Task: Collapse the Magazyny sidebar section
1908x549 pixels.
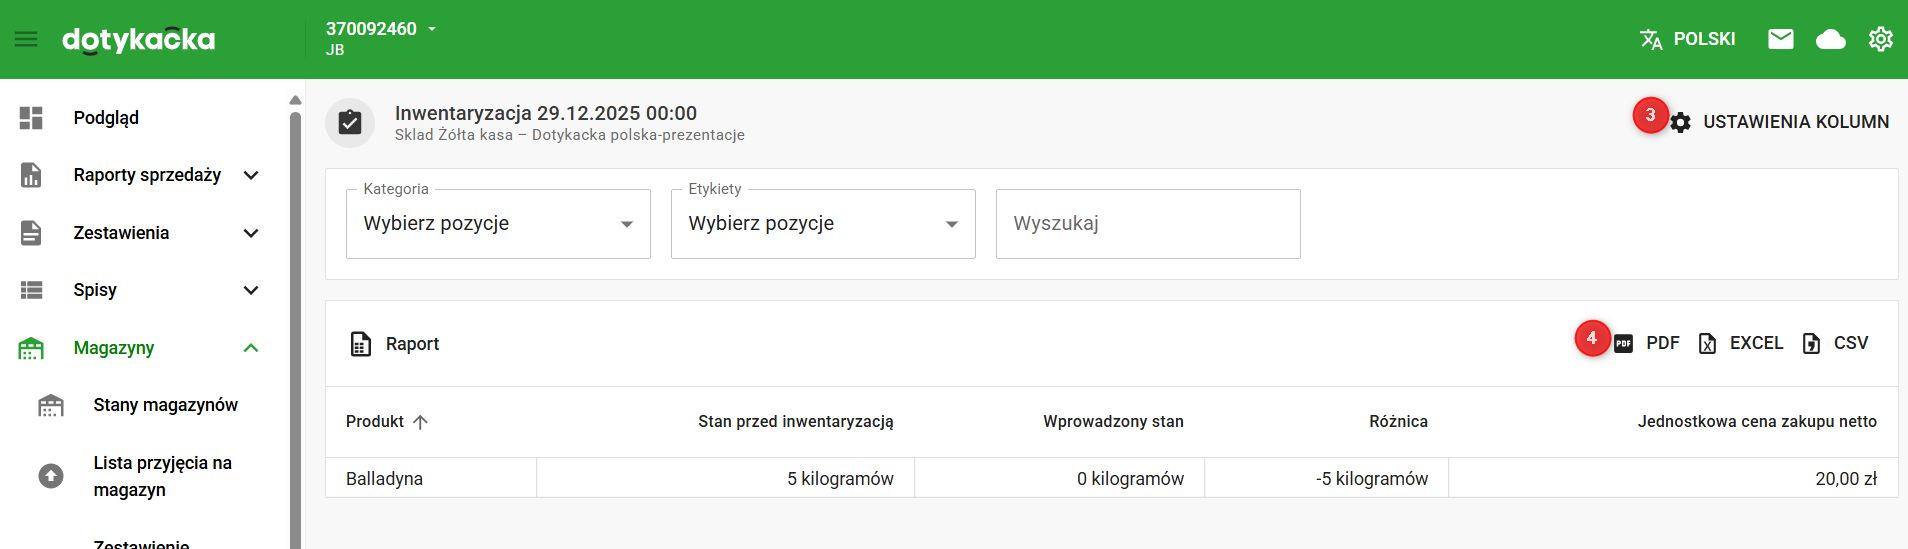Action: pyautogui.click(x=251, y=348)
